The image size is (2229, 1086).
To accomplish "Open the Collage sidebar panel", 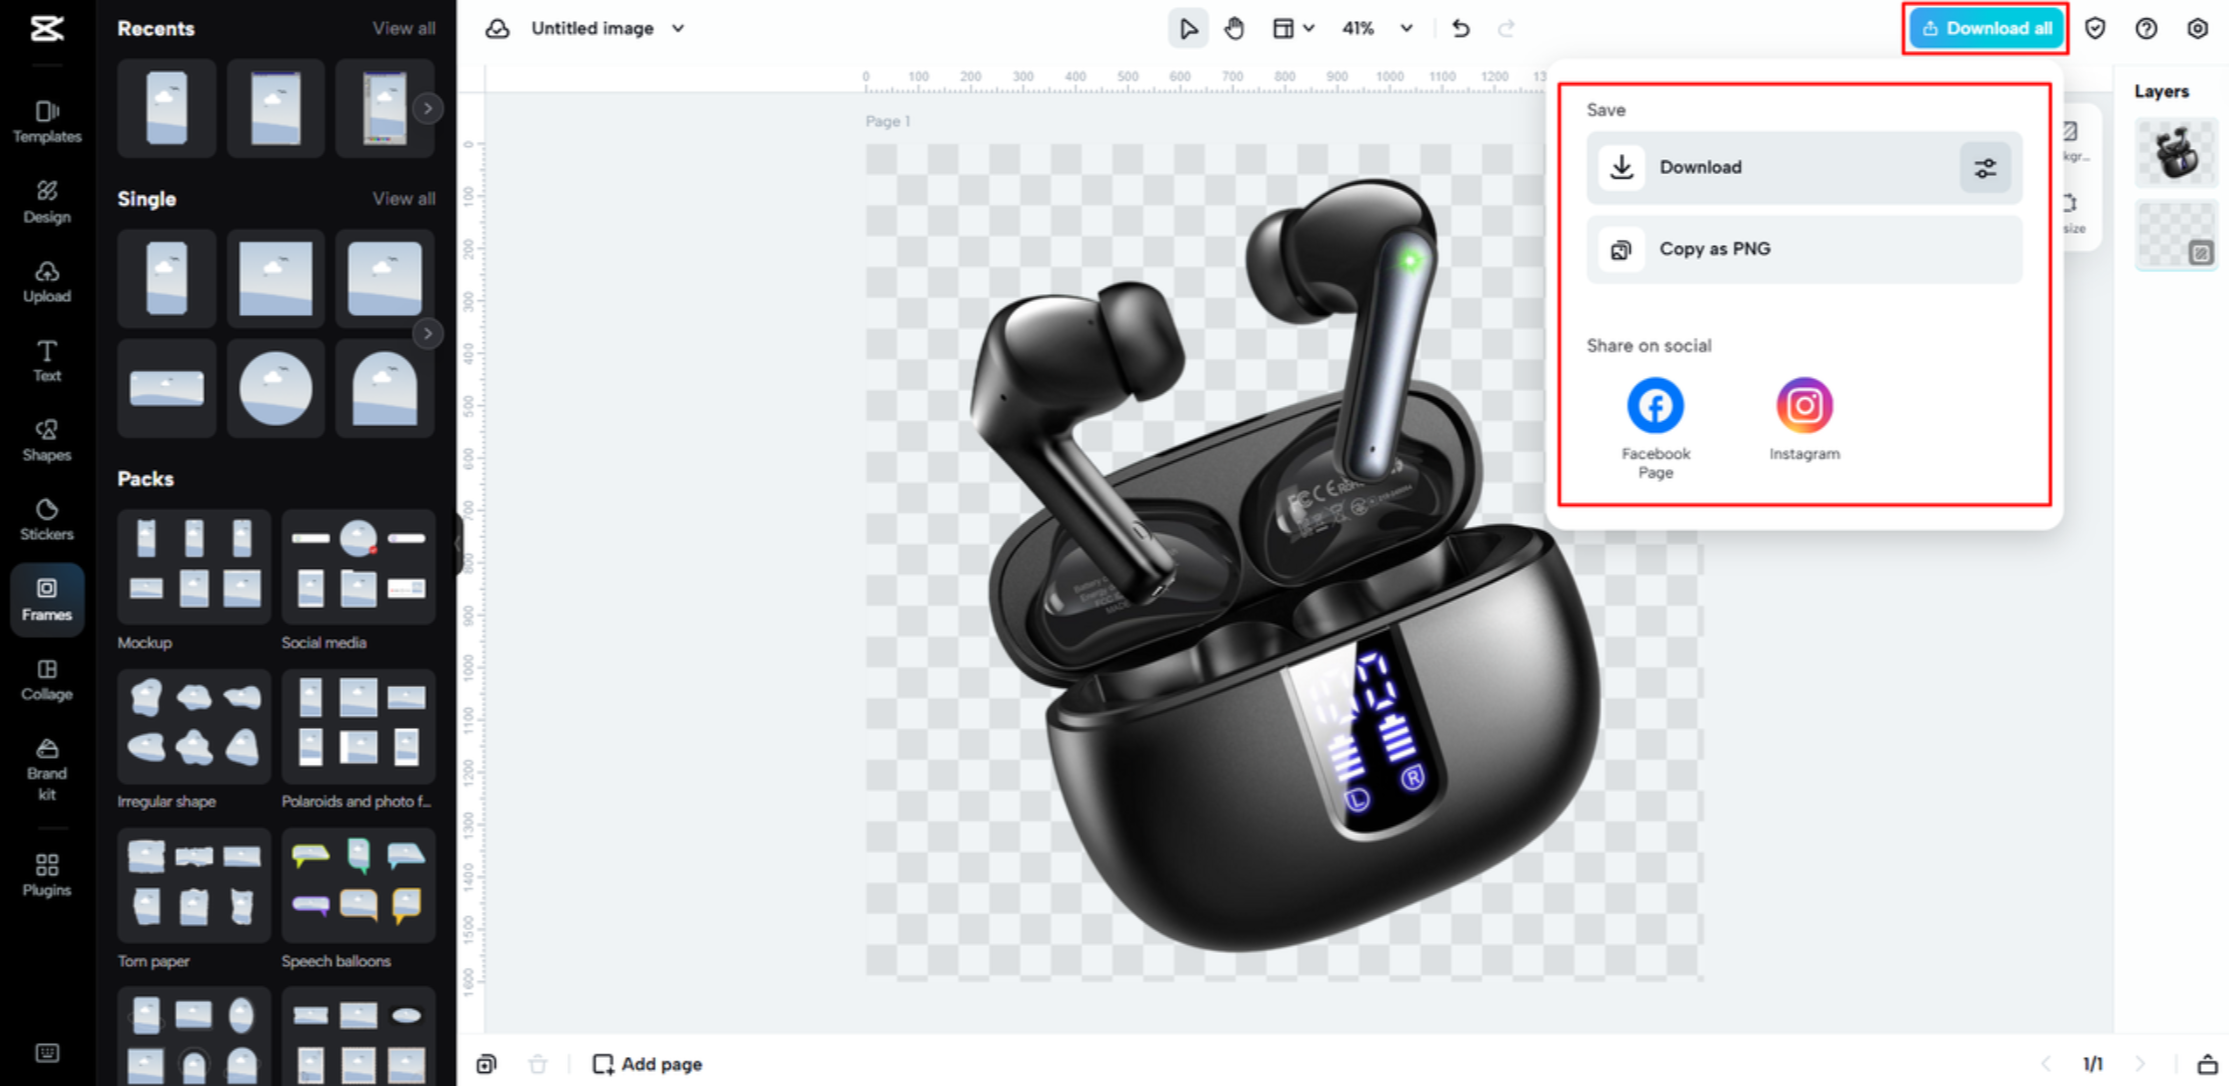I will [x=47, y=679].
